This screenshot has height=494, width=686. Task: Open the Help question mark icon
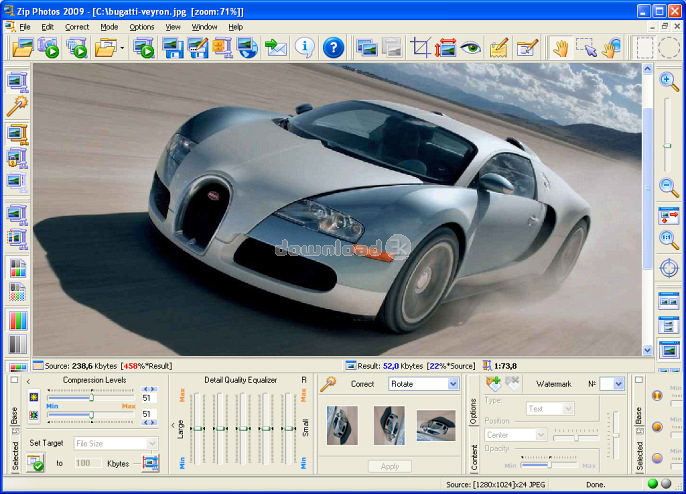click(x=333, y=47)
